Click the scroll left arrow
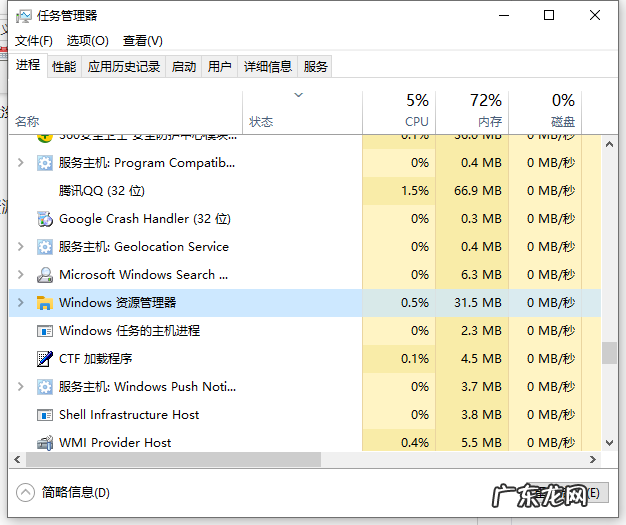626x525 pixels. (x=17, y=460)
